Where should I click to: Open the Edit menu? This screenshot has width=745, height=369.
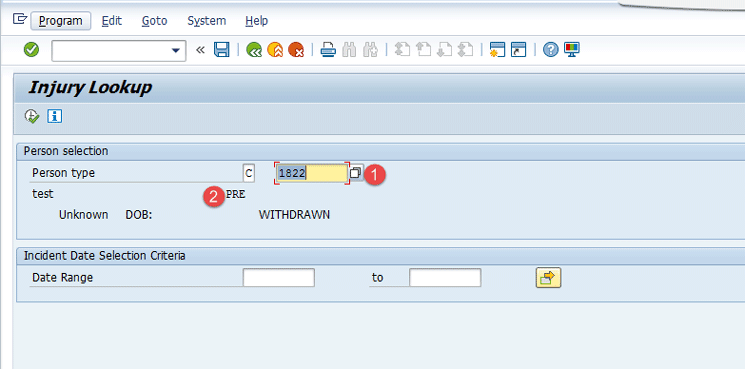(112, 21)
